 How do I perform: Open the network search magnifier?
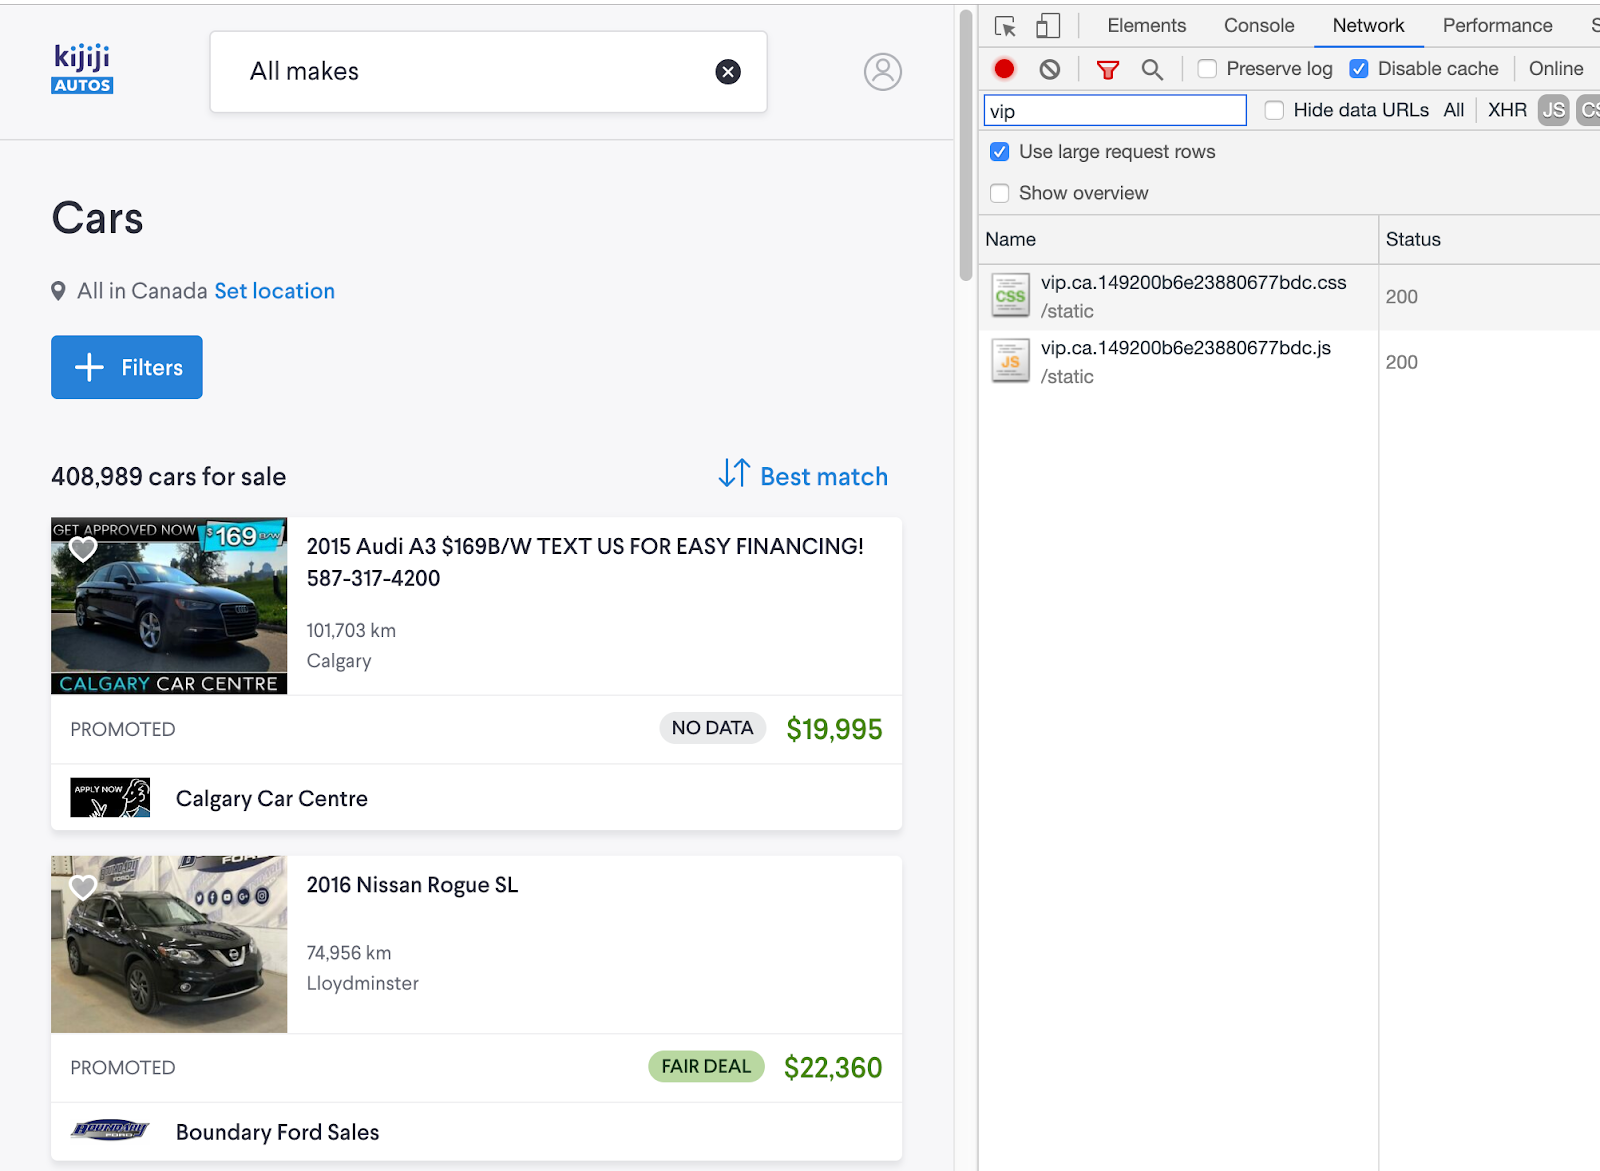click(1152, 69)
